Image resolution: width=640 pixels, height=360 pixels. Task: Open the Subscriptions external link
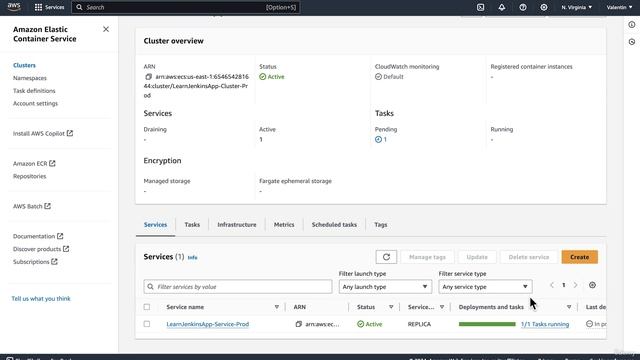[x=35, y=262]
